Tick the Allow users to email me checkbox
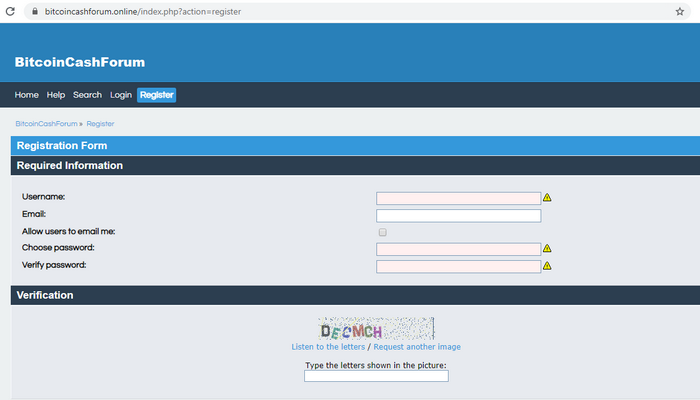700x400 pixels. (x=383, y=232)
